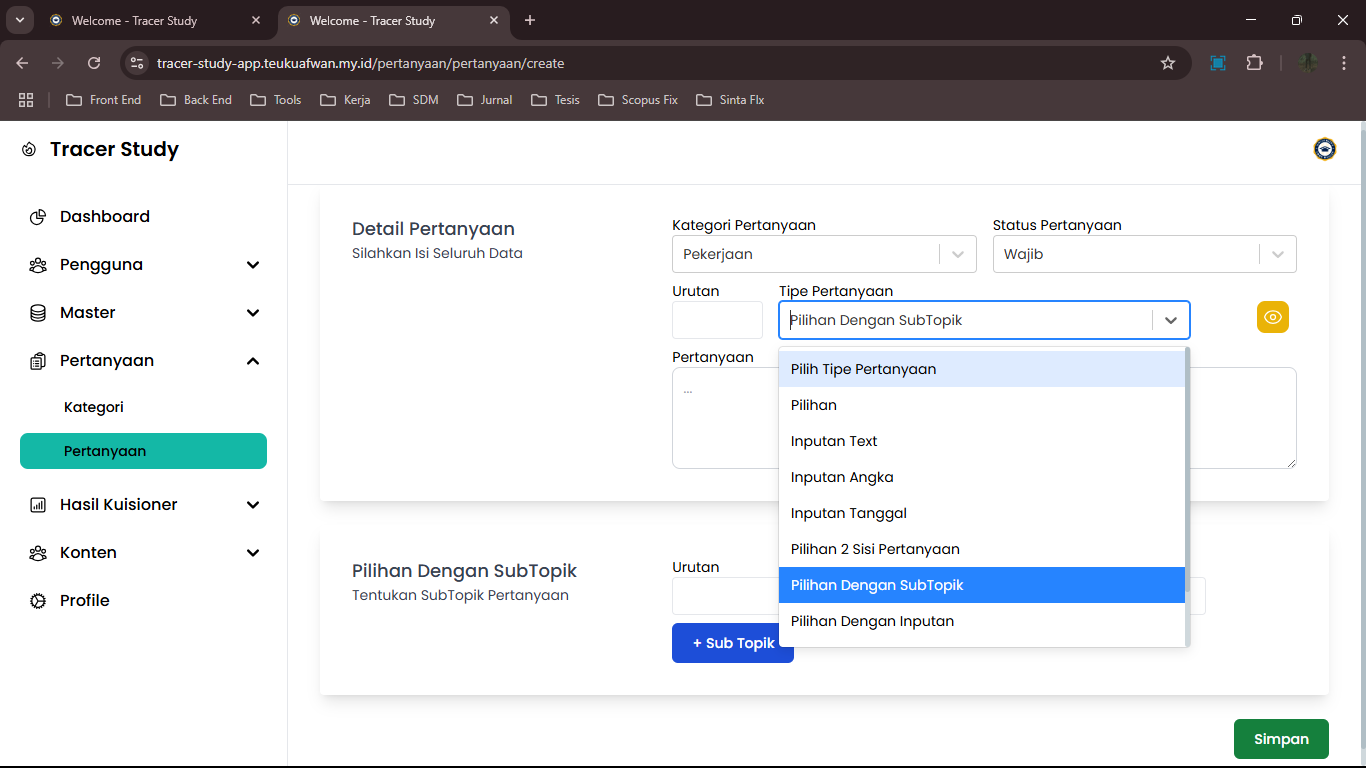The image size is (1366, 768).
Task: Click the Pengguna users icon in sidebar
Action: tap(38, 265)
